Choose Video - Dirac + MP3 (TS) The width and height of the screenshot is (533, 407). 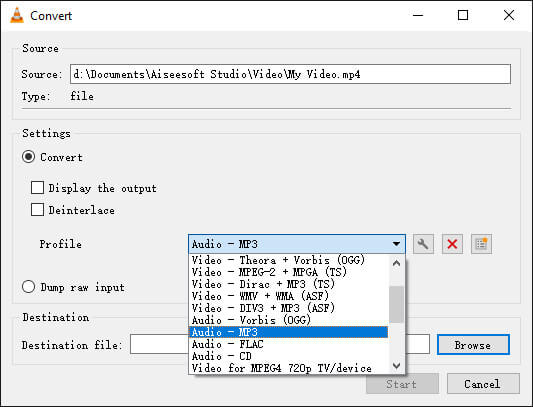point(288,284)
